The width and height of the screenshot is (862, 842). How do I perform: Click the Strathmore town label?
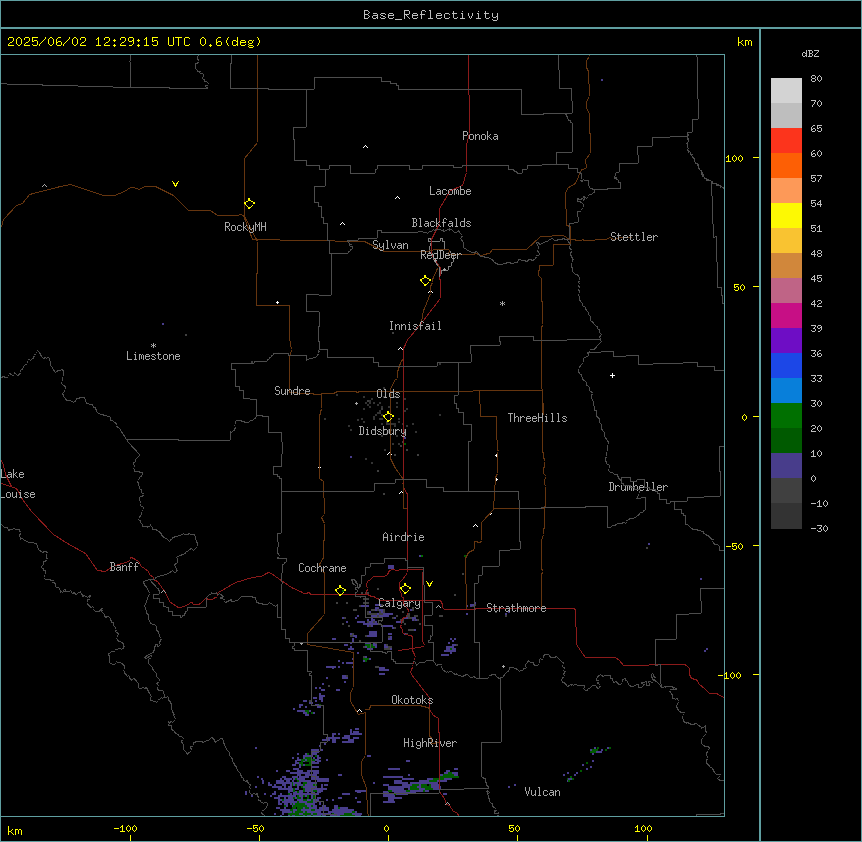click(x=516, y=608)
